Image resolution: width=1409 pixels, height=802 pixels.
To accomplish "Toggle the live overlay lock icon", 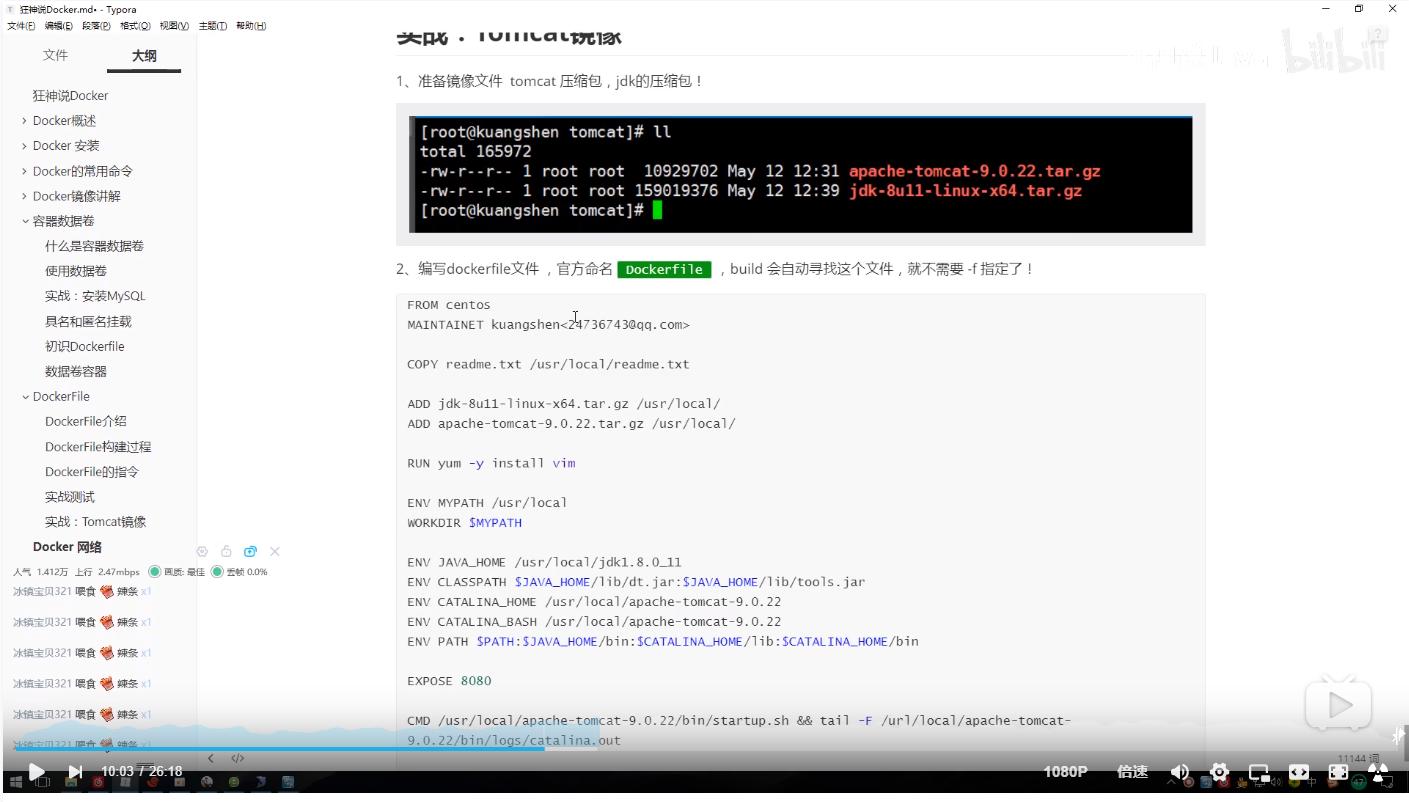I will (226, 552).
